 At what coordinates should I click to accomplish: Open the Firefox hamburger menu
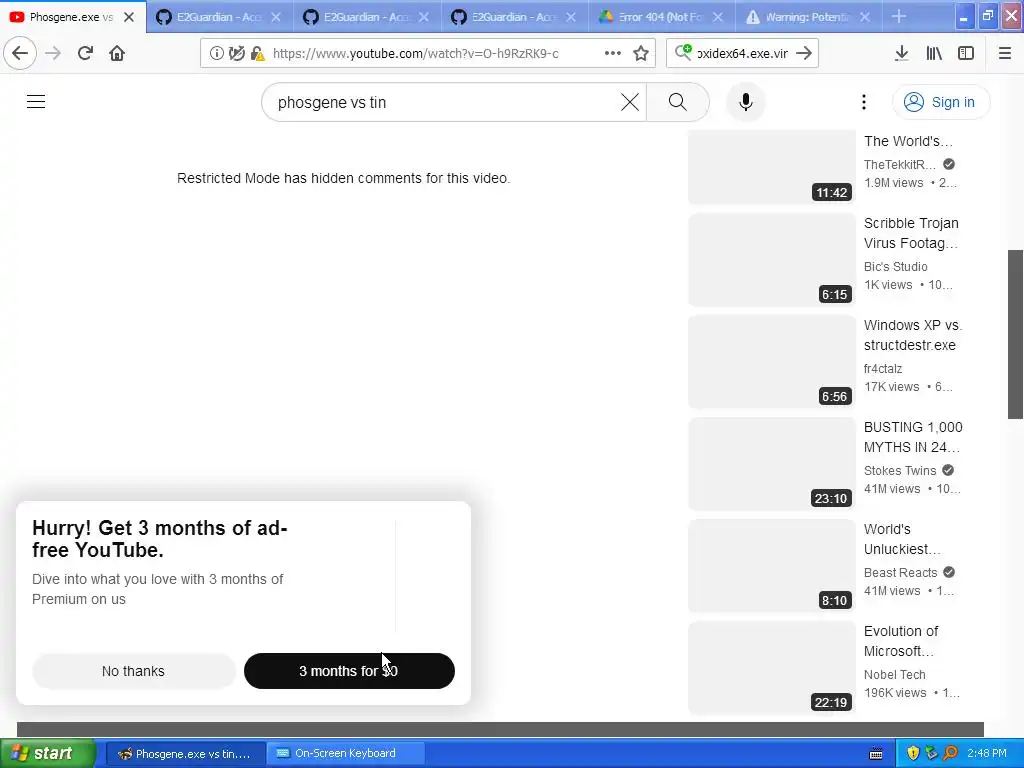[x=1005, y=54]
